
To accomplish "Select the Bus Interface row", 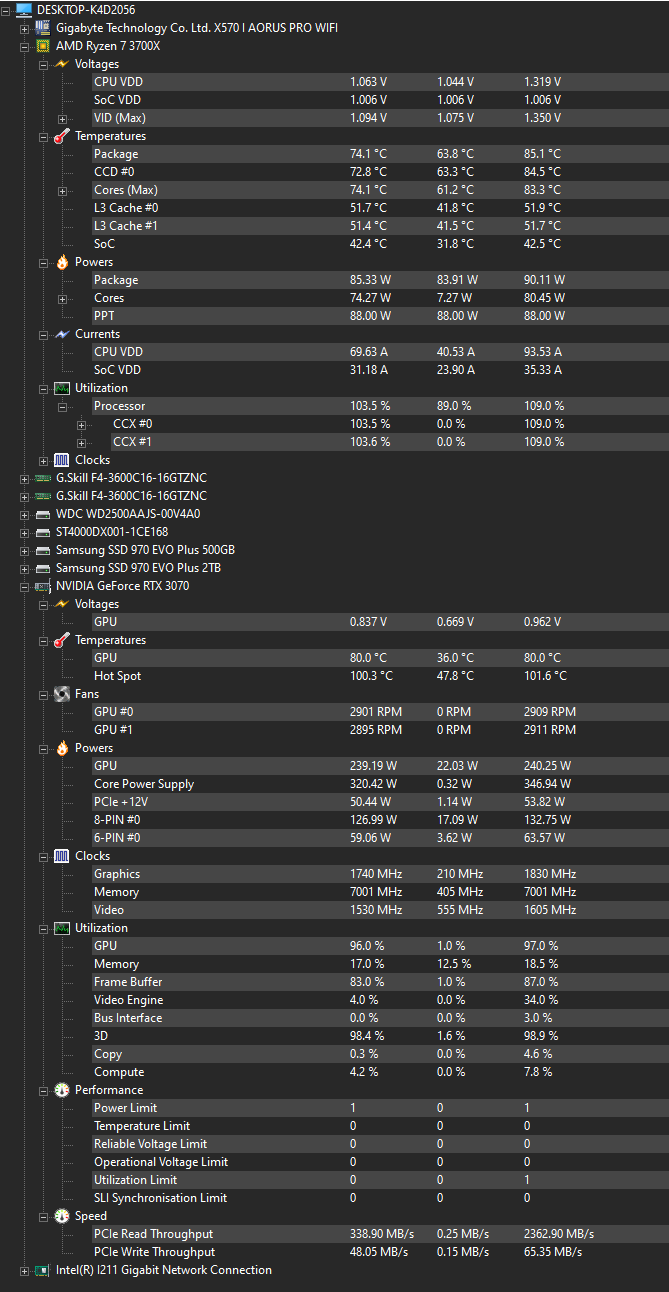I will pyautogui.click(x=380, y=1018).
